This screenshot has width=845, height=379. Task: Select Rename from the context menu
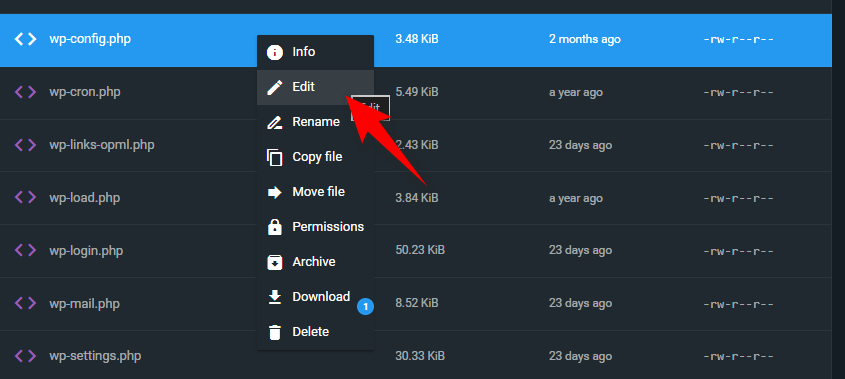315,122
